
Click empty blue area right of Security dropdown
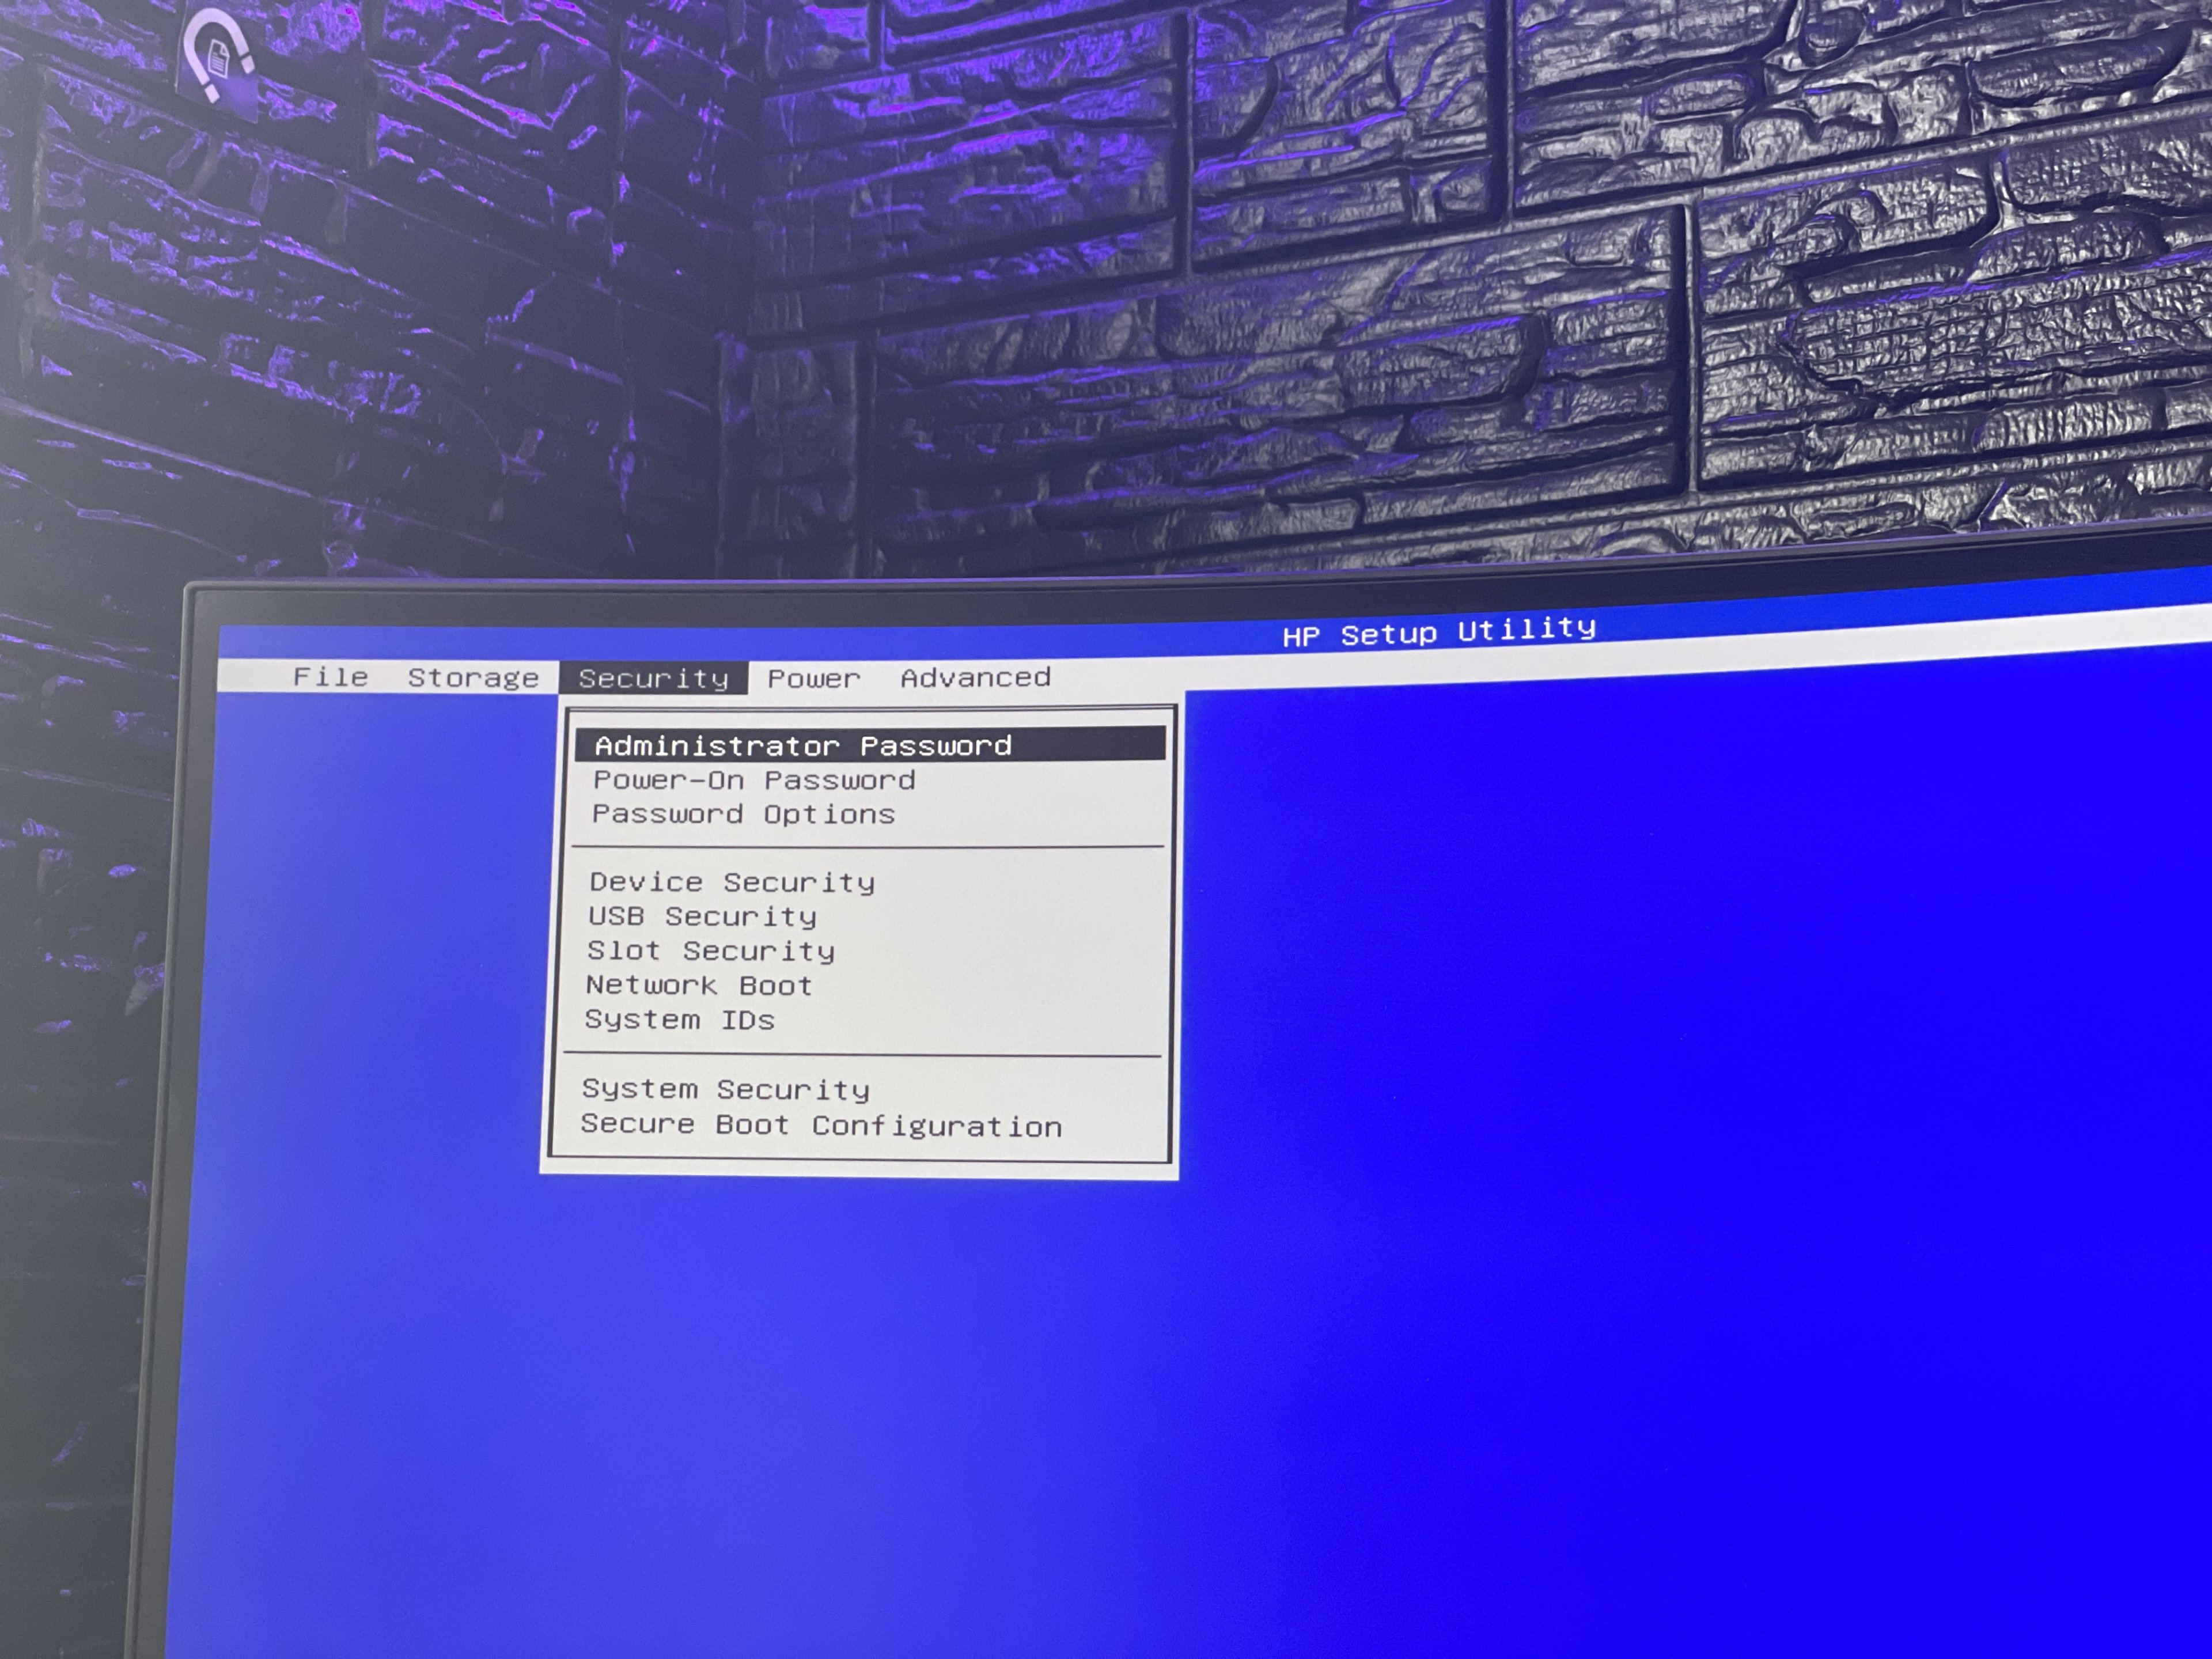click(1650, 1000)
